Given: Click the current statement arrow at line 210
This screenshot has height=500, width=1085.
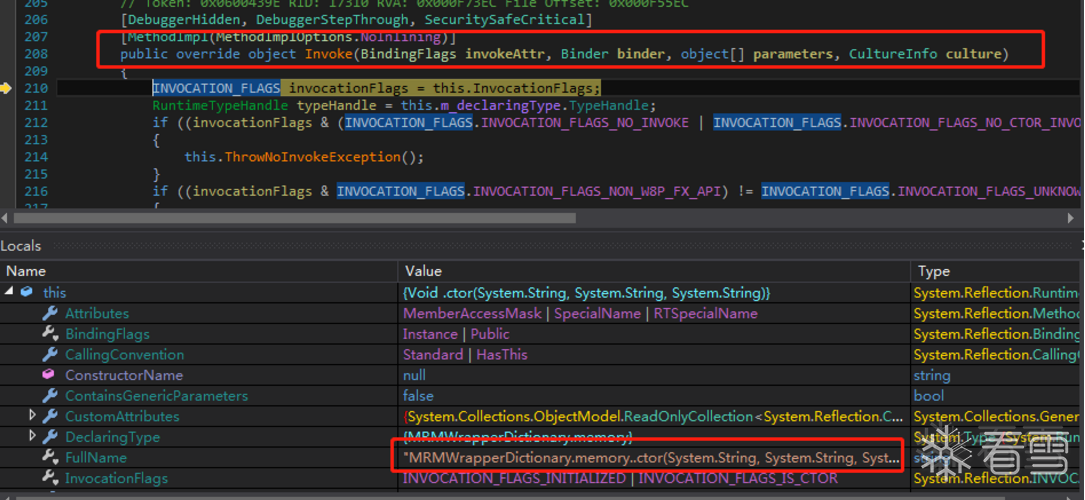Looking at the screenshot, I should coord(7,88).
